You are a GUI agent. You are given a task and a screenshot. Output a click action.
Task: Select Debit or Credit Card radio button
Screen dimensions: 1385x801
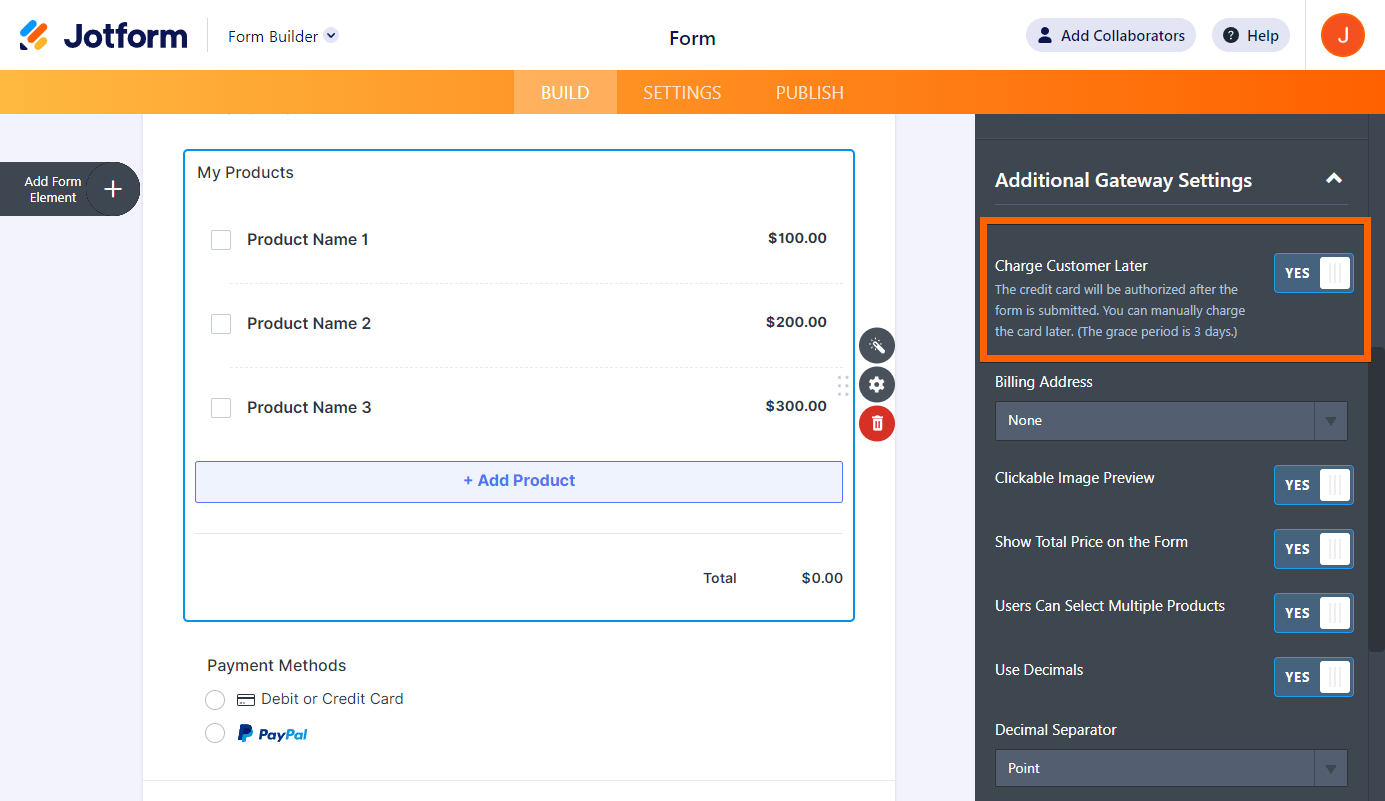(x=215, y=700)
